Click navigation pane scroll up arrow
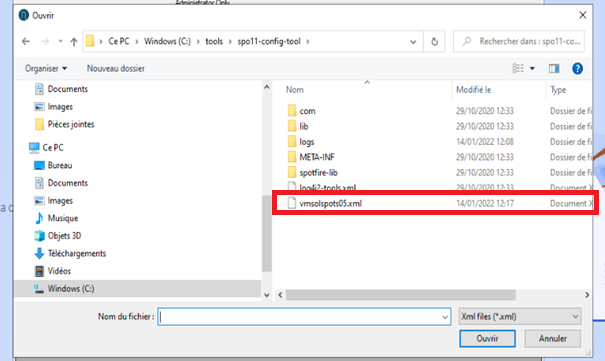Image resolution: width=605 pixels, height=361 pixels. (x=267, y=87)
